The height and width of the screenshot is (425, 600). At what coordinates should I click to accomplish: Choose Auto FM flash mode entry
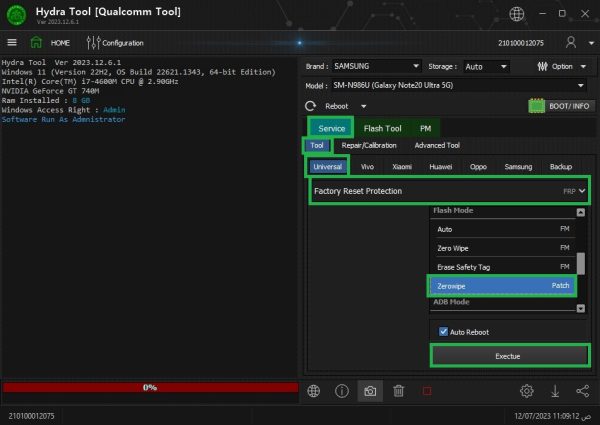(503, 229)
